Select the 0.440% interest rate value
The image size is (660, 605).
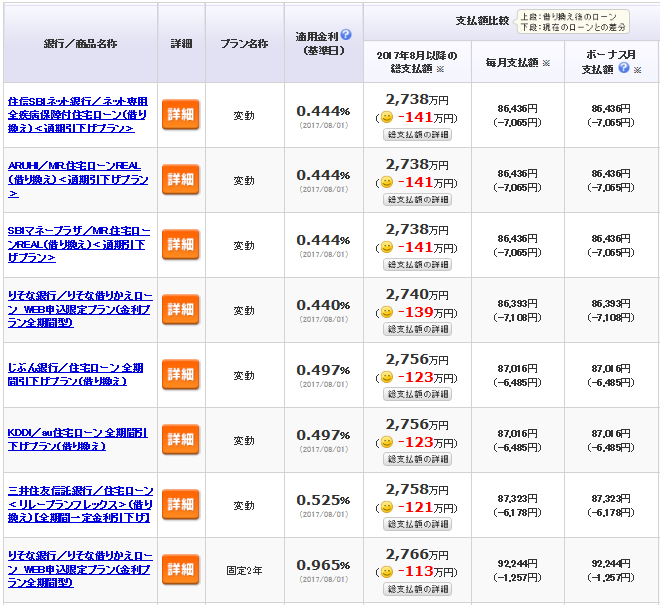click(x=323, y=305)
